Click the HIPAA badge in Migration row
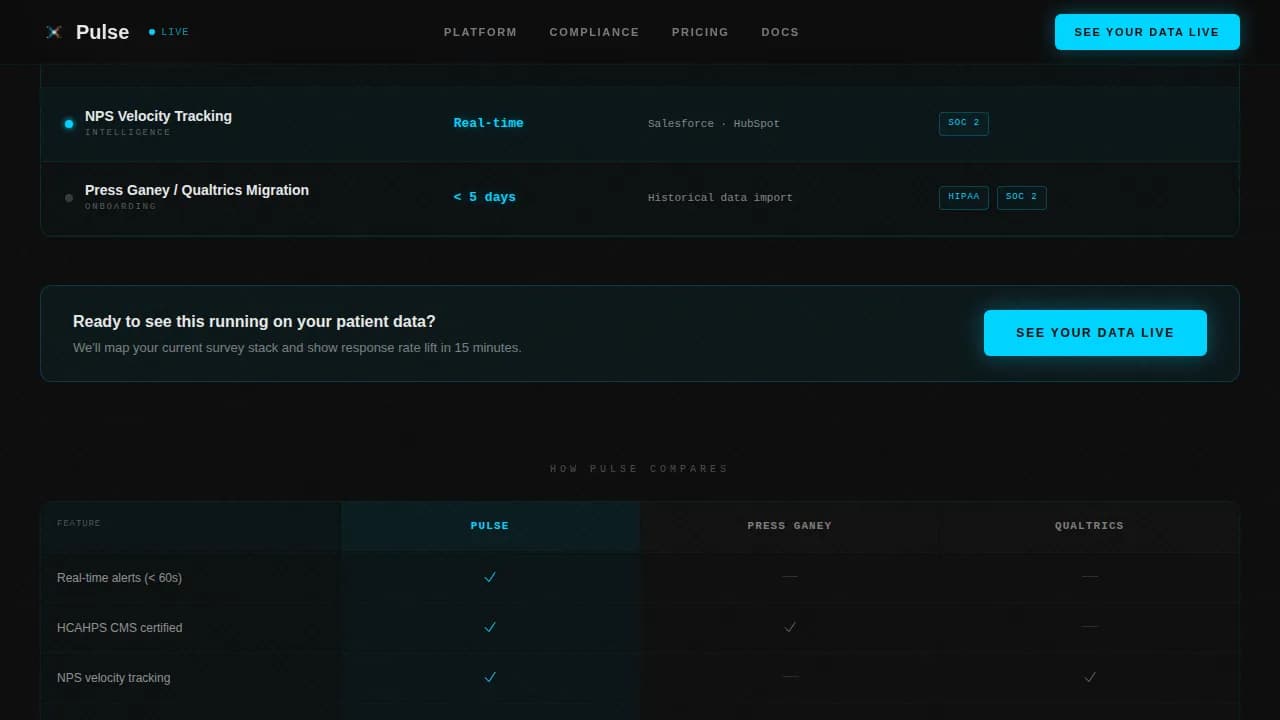Screen dimensions: 1280x720 (964, 197)
